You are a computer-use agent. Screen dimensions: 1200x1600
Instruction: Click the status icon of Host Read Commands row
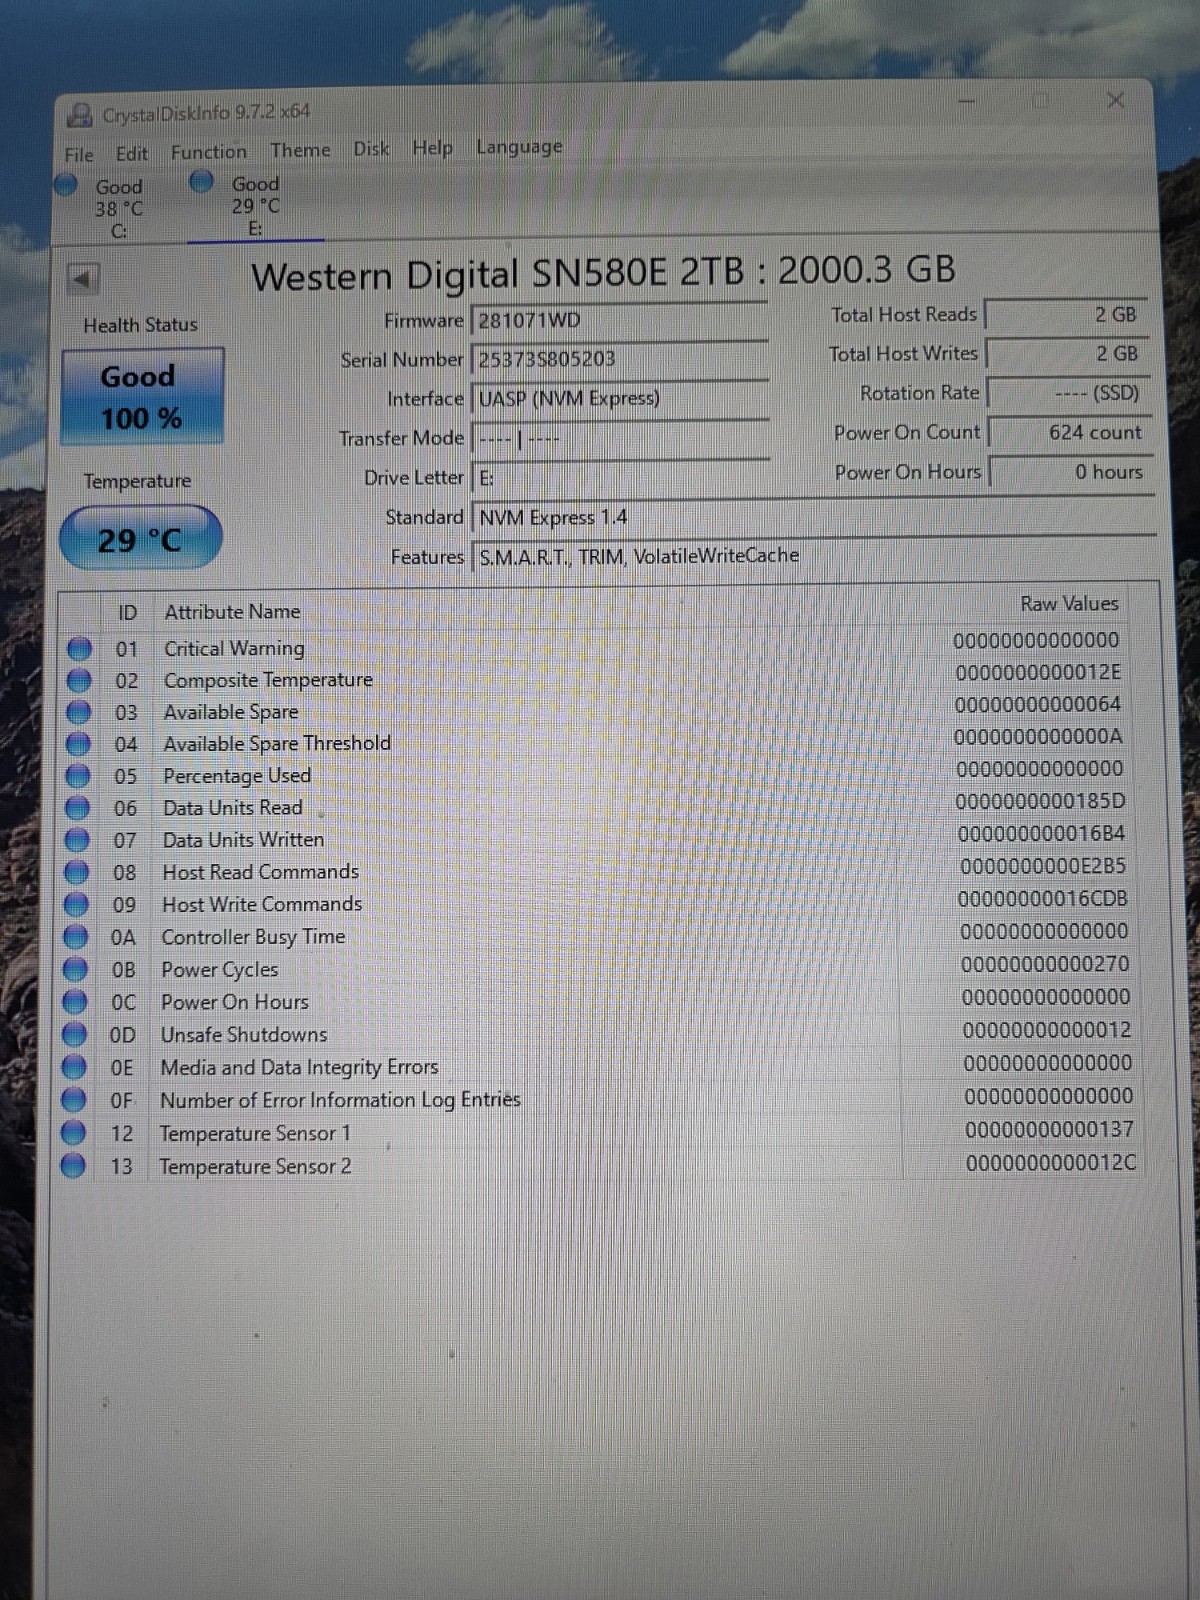(x=77, y=872)
